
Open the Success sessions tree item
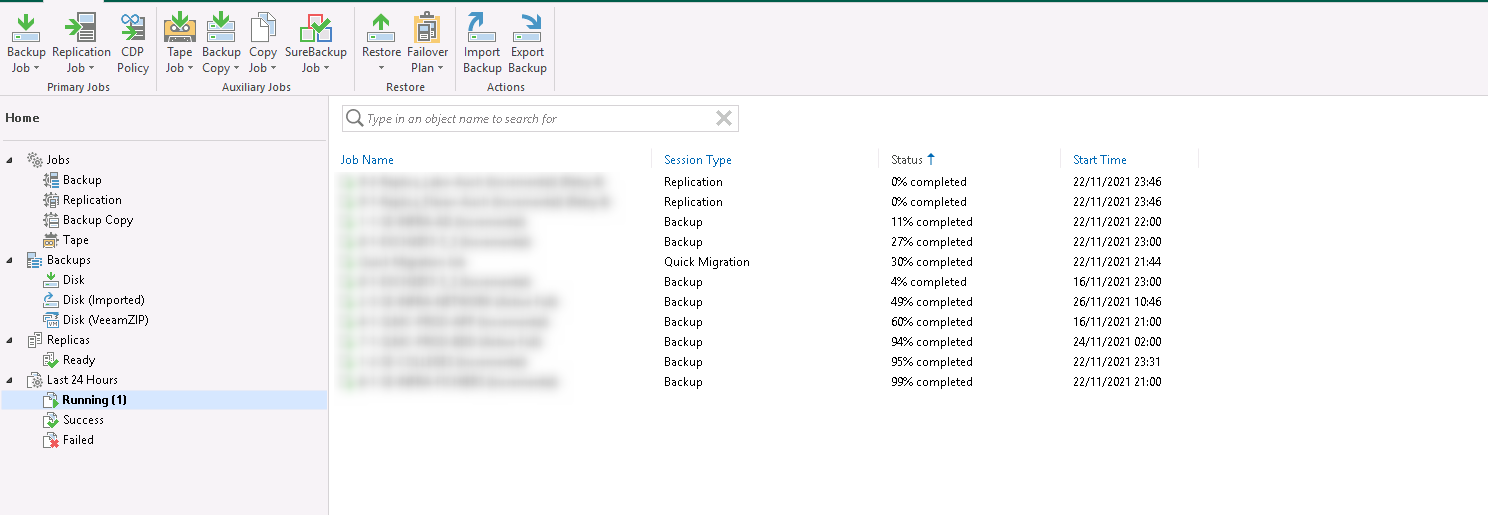click(x=83, y=420)
